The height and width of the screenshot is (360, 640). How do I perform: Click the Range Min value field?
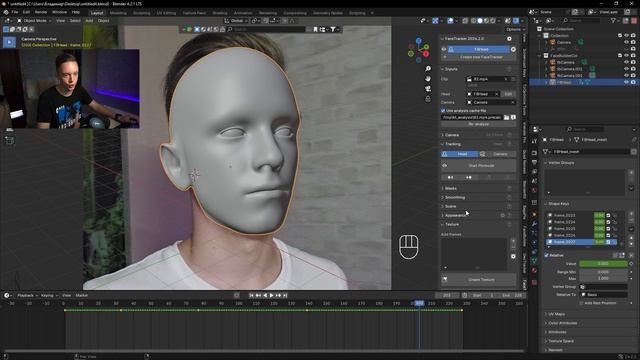click(603, 271)
